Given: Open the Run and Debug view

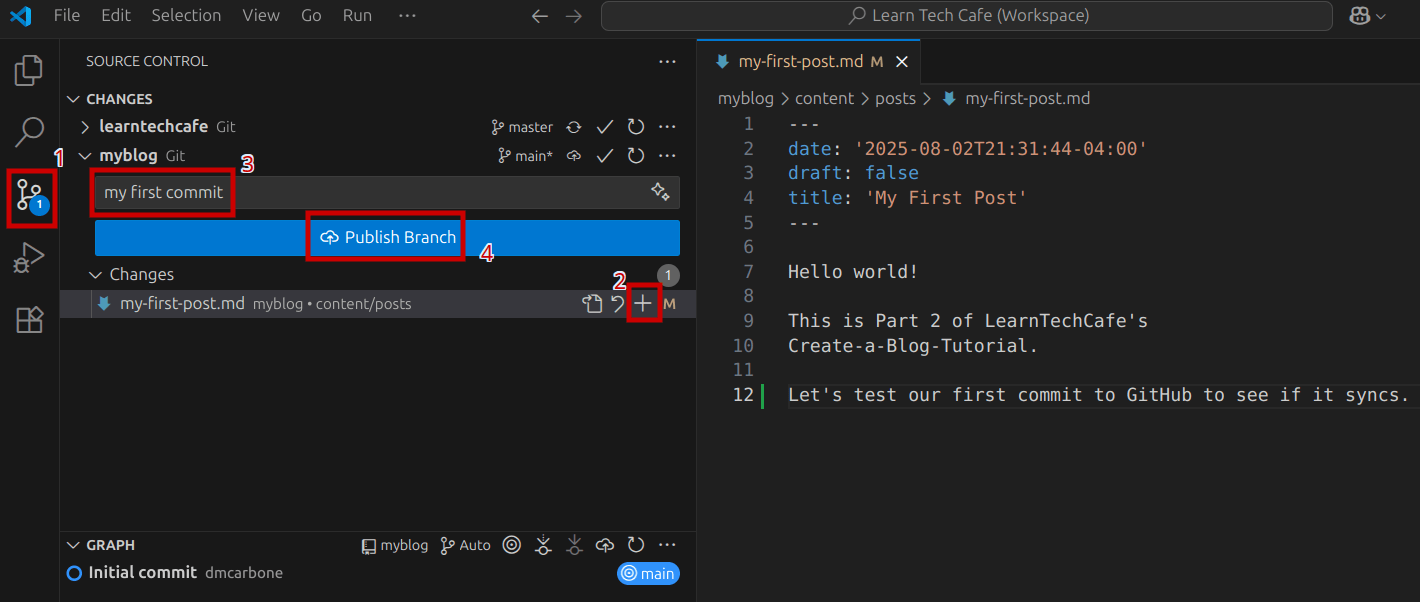Looking at the screenshot, I should [29, 258].
